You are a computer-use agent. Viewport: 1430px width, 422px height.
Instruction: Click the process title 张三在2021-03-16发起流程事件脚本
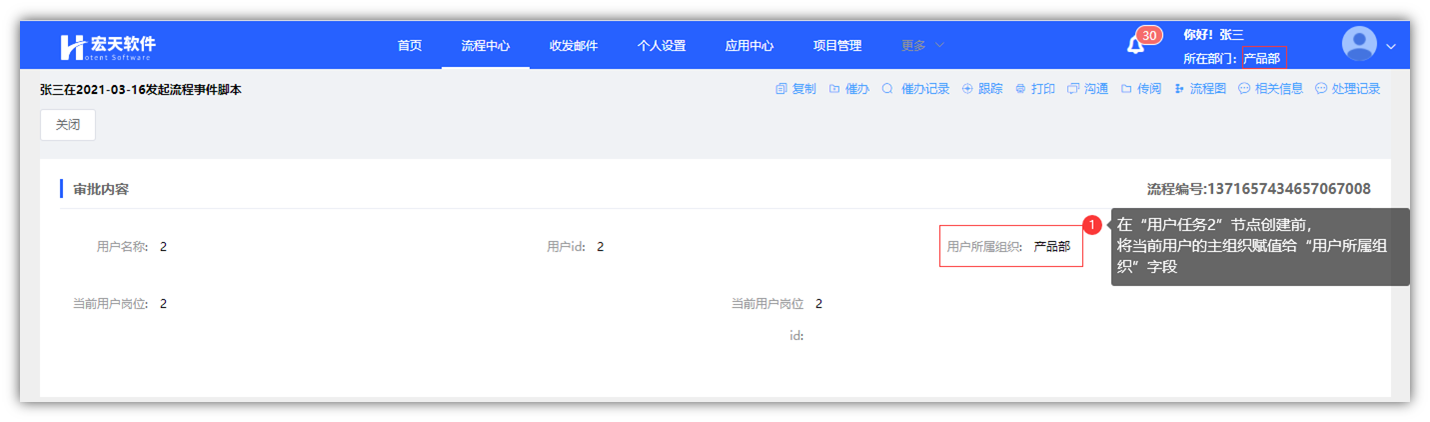click(x=141, y=90)
